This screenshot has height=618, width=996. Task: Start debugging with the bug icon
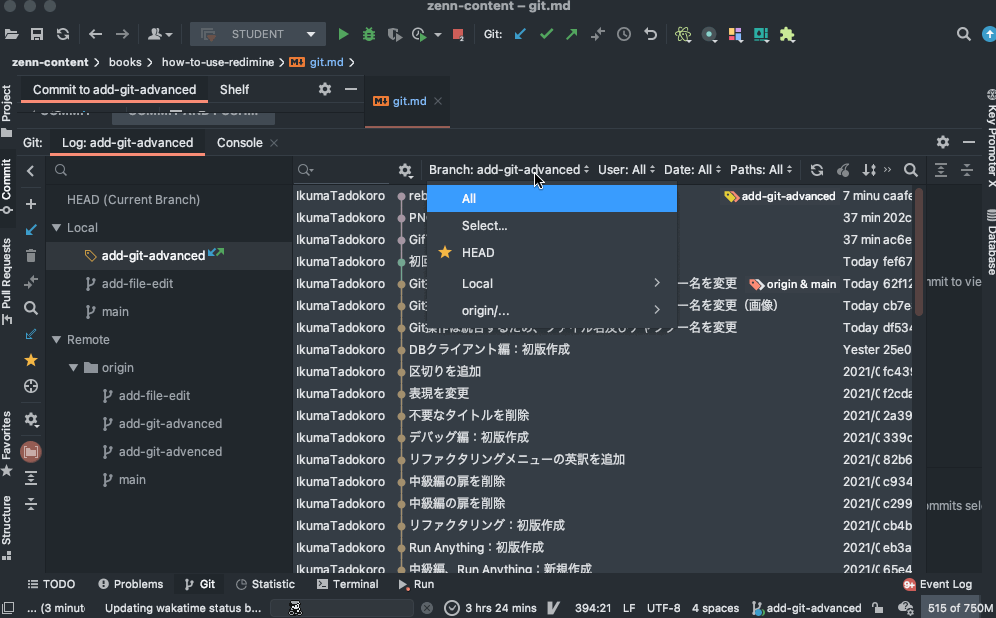click(x=368, y=33)
